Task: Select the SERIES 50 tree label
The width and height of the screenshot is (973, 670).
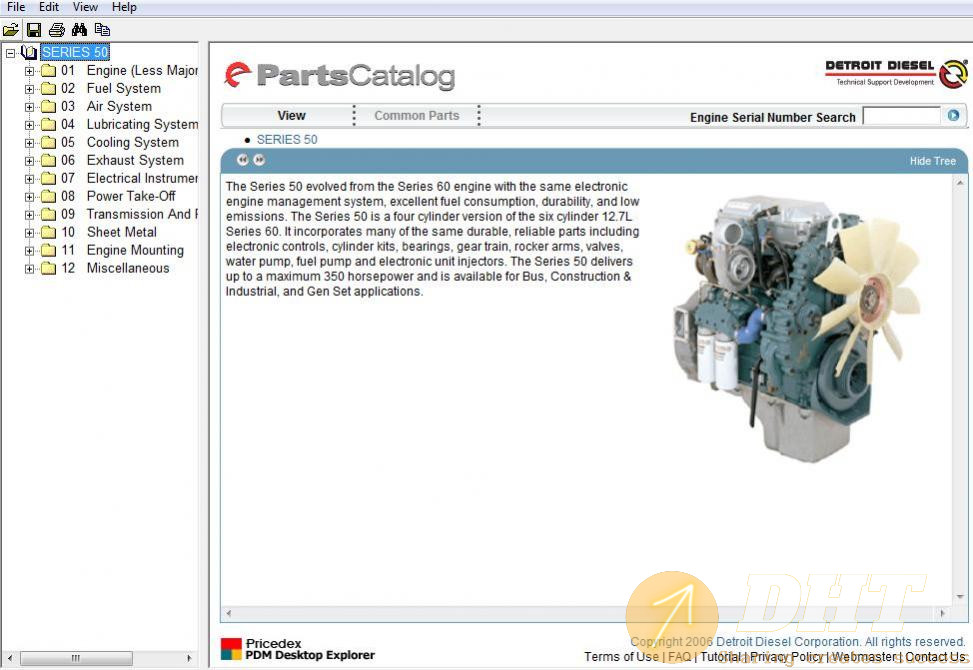Action: (75, 52)
